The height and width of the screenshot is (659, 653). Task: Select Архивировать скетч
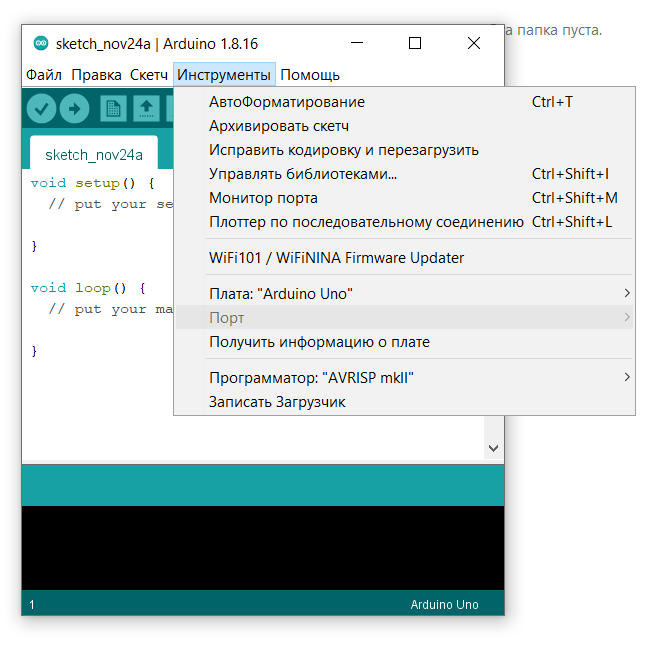(x=404, y=126)
